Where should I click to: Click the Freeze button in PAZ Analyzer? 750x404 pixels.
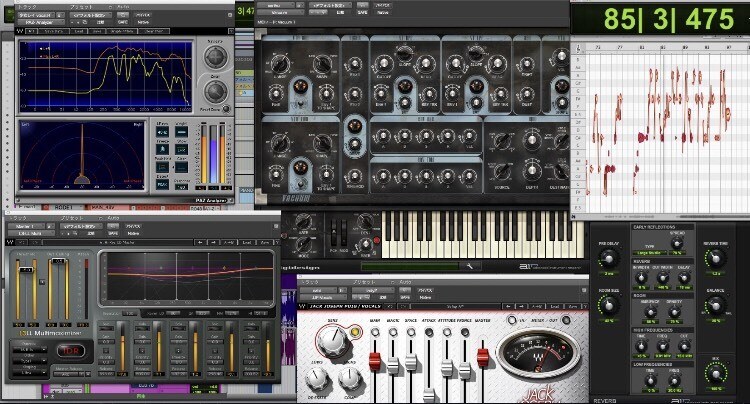[163, 150]
